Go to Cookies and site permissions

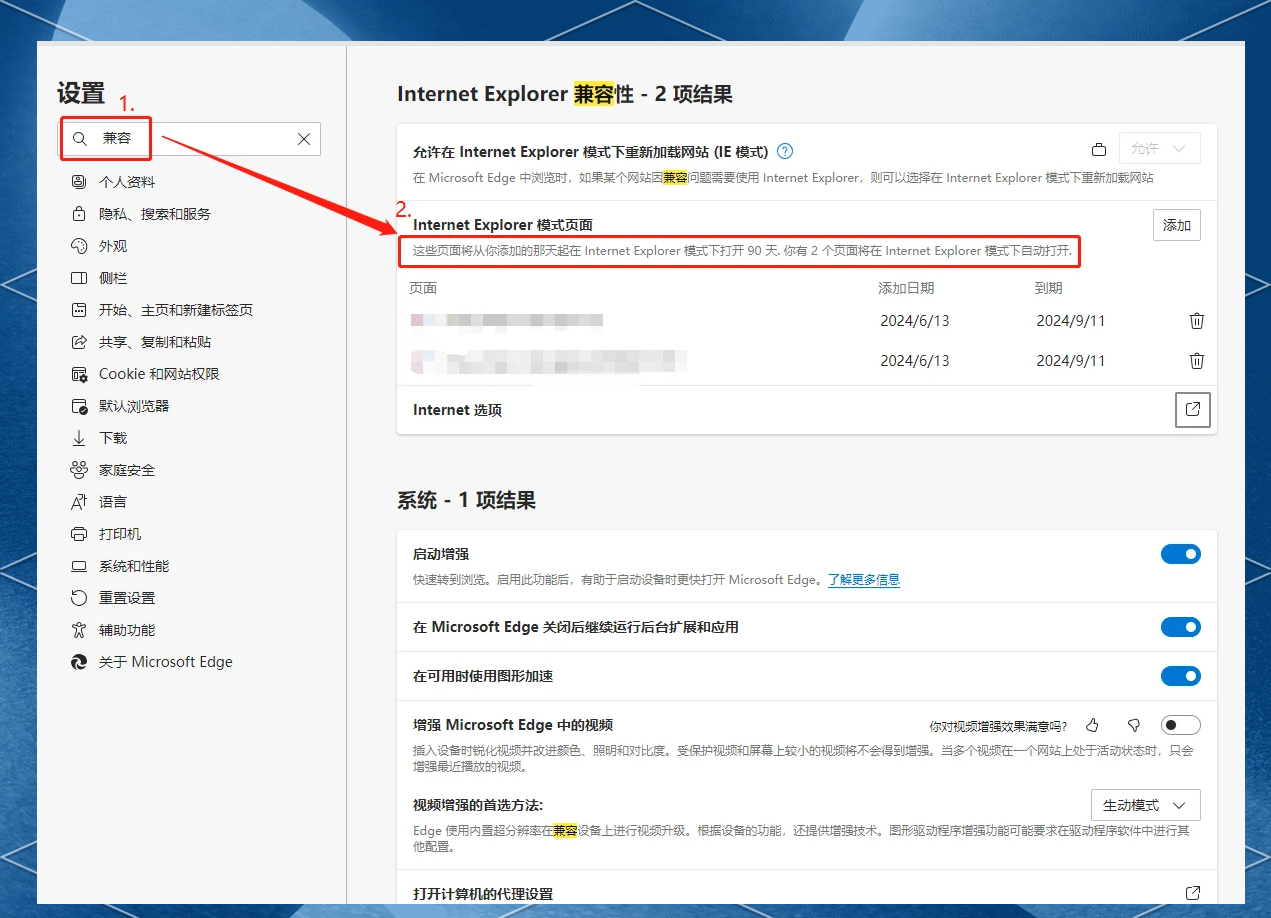coord(158,374)
